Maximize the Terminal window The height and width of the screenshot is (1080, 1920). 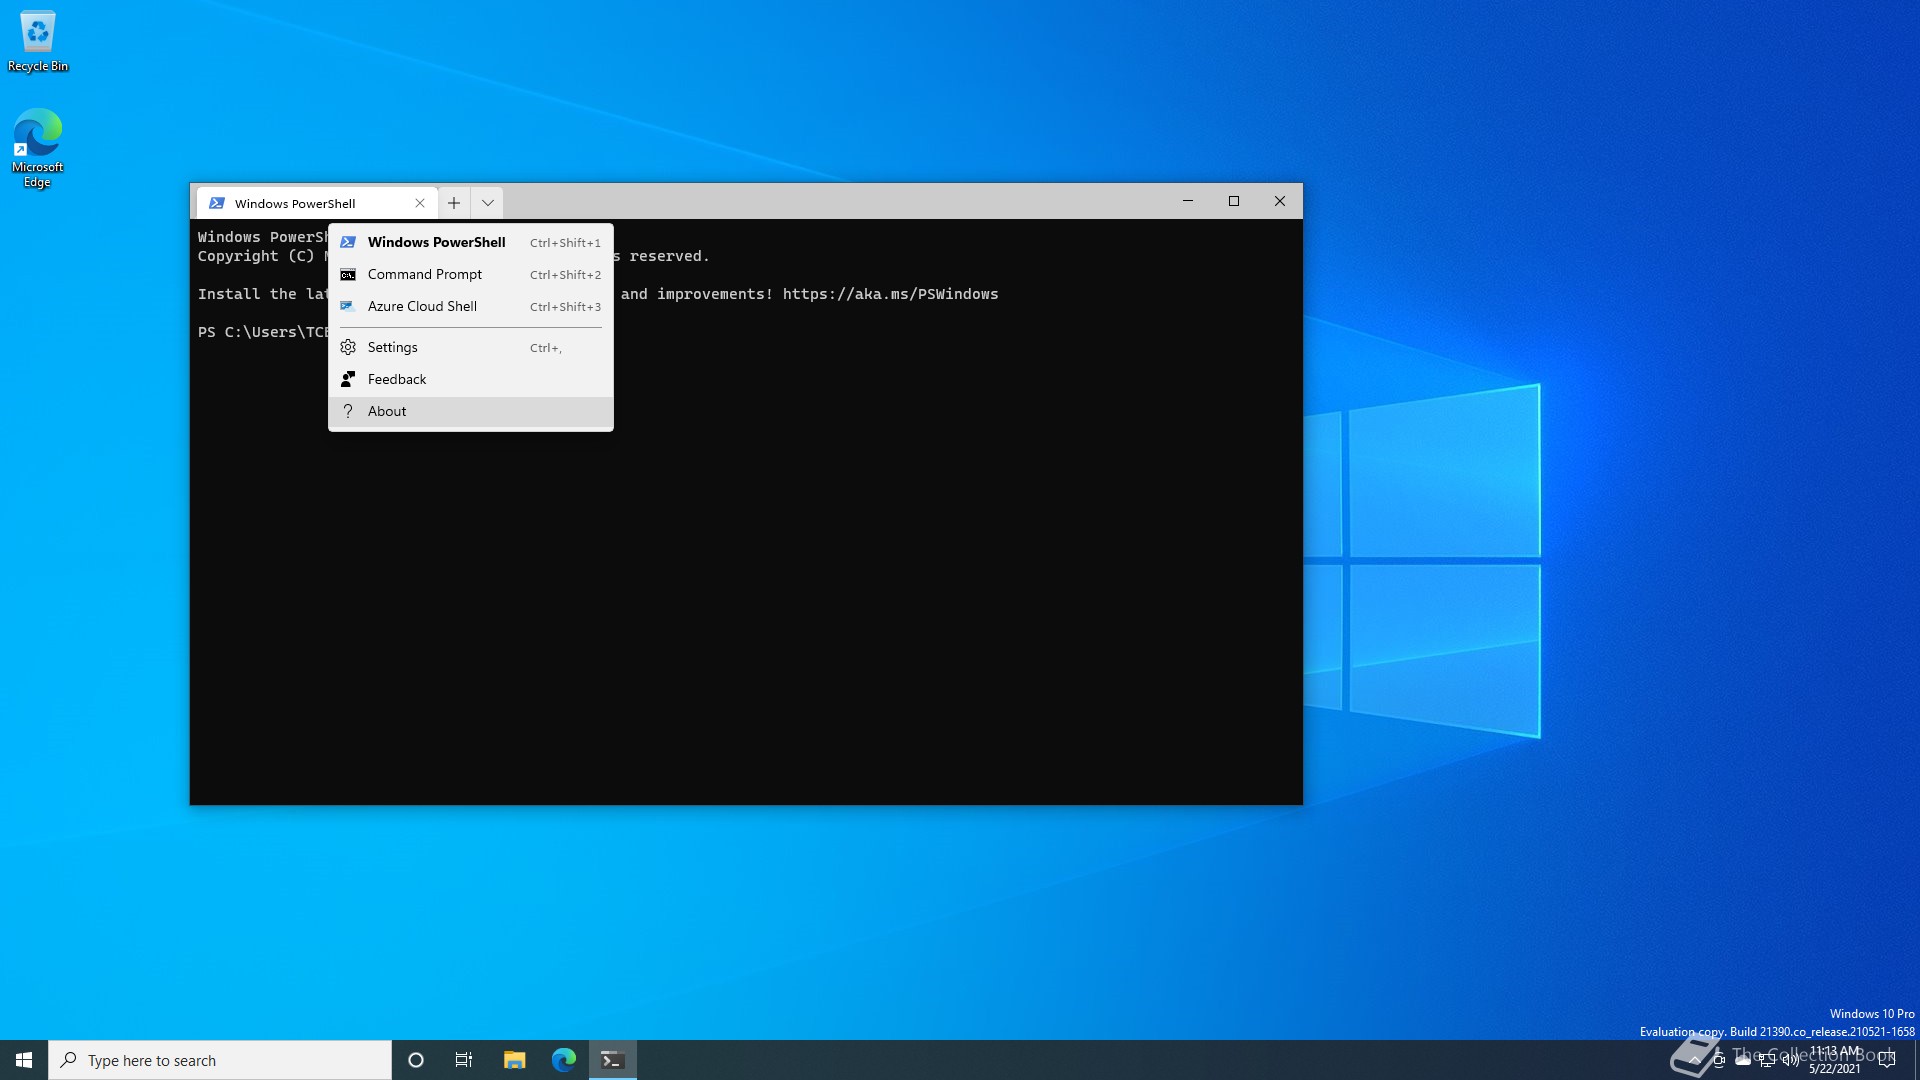pos(1234,201)
